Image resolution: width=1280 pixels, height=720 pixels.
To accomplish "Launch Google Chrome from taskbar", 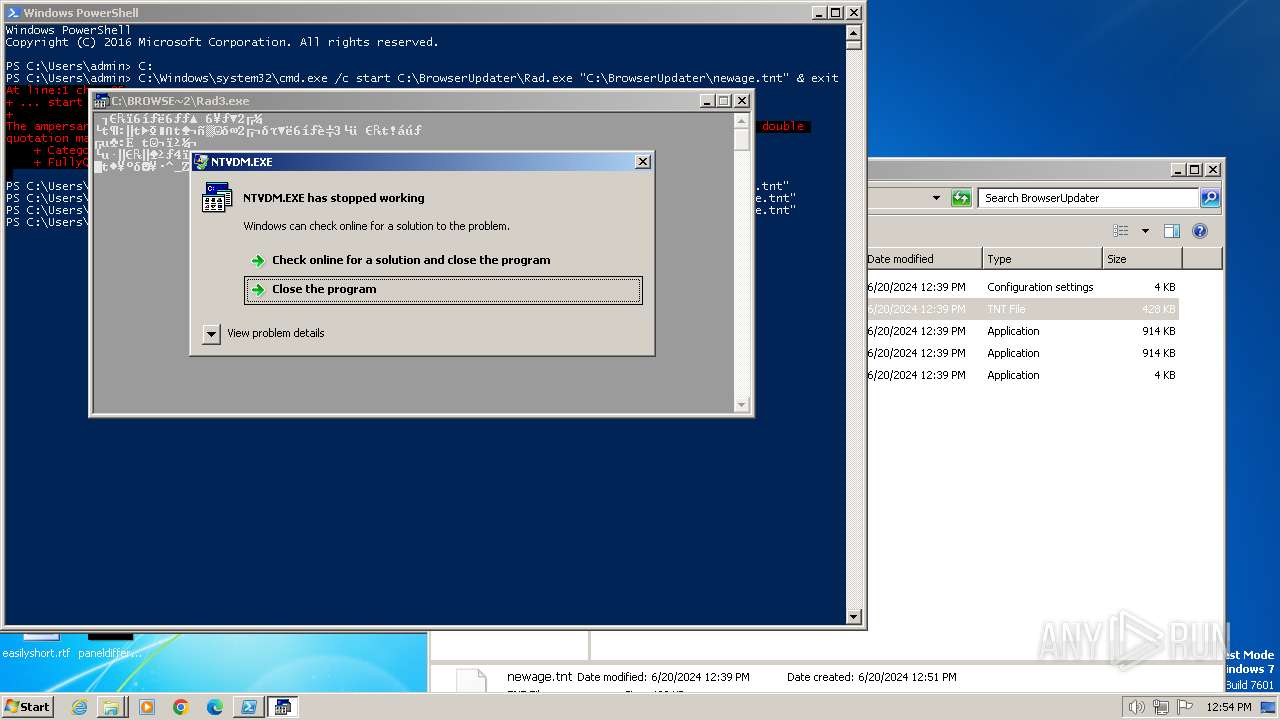I will [181, 707].
